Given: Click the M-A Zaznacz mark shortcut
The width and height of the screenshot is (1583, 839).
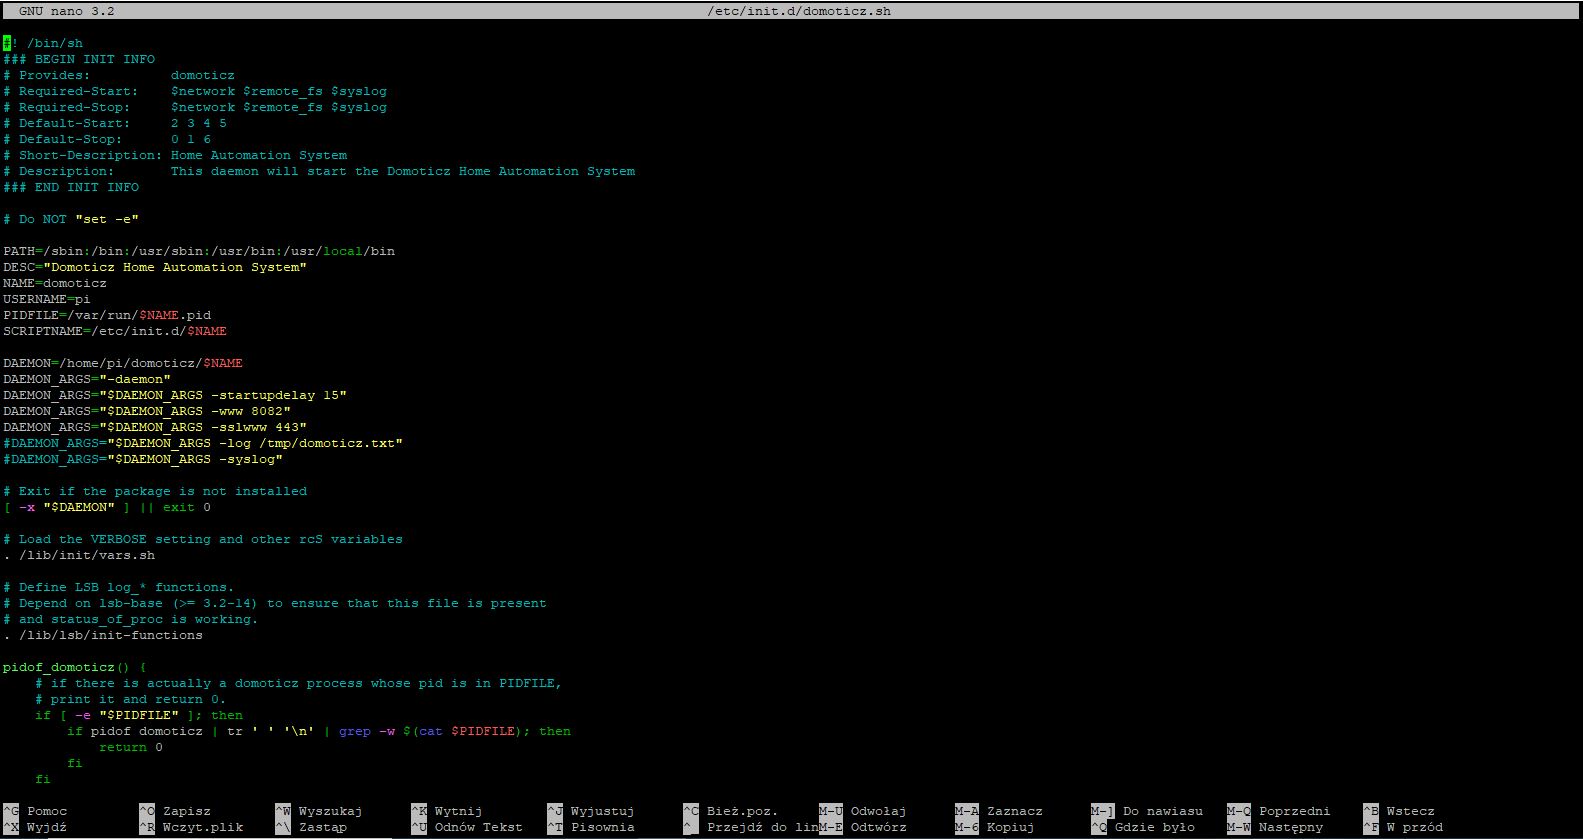Looking at the screenshot, I should pyautogui.click(x=999, y=811).
